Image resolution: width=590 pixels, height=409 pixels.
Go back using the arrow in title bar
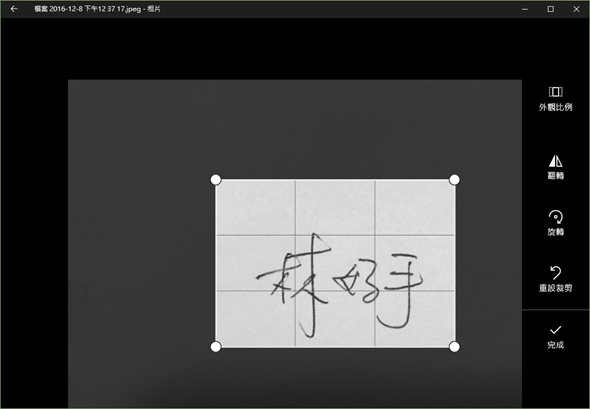click(x=14, y=9)
